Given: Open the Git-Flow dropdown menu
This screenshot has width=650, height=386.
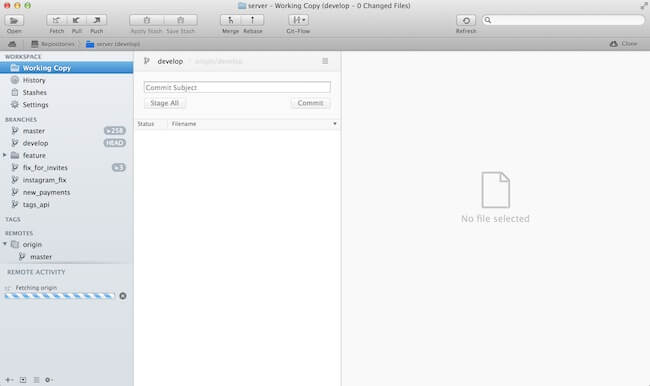Looking at the screenshot, I should 298,20.
